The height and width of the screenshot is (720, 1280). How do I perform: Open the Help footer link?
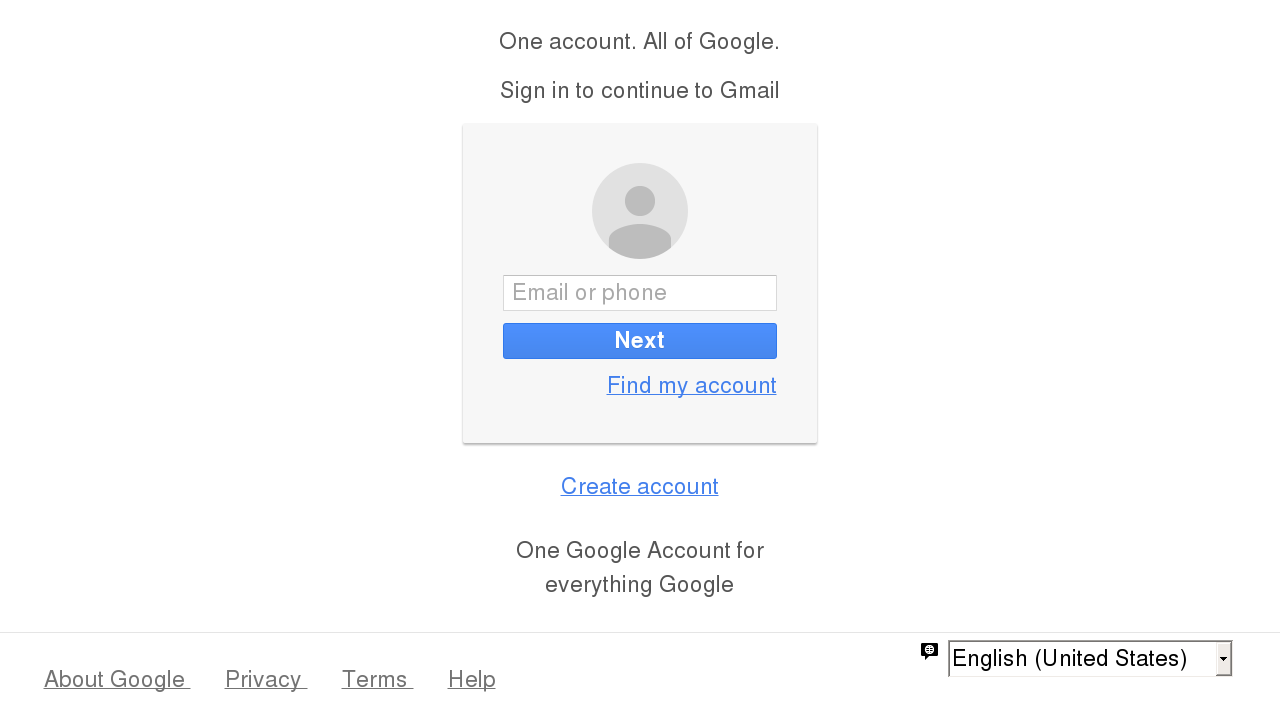click(472, 679)
